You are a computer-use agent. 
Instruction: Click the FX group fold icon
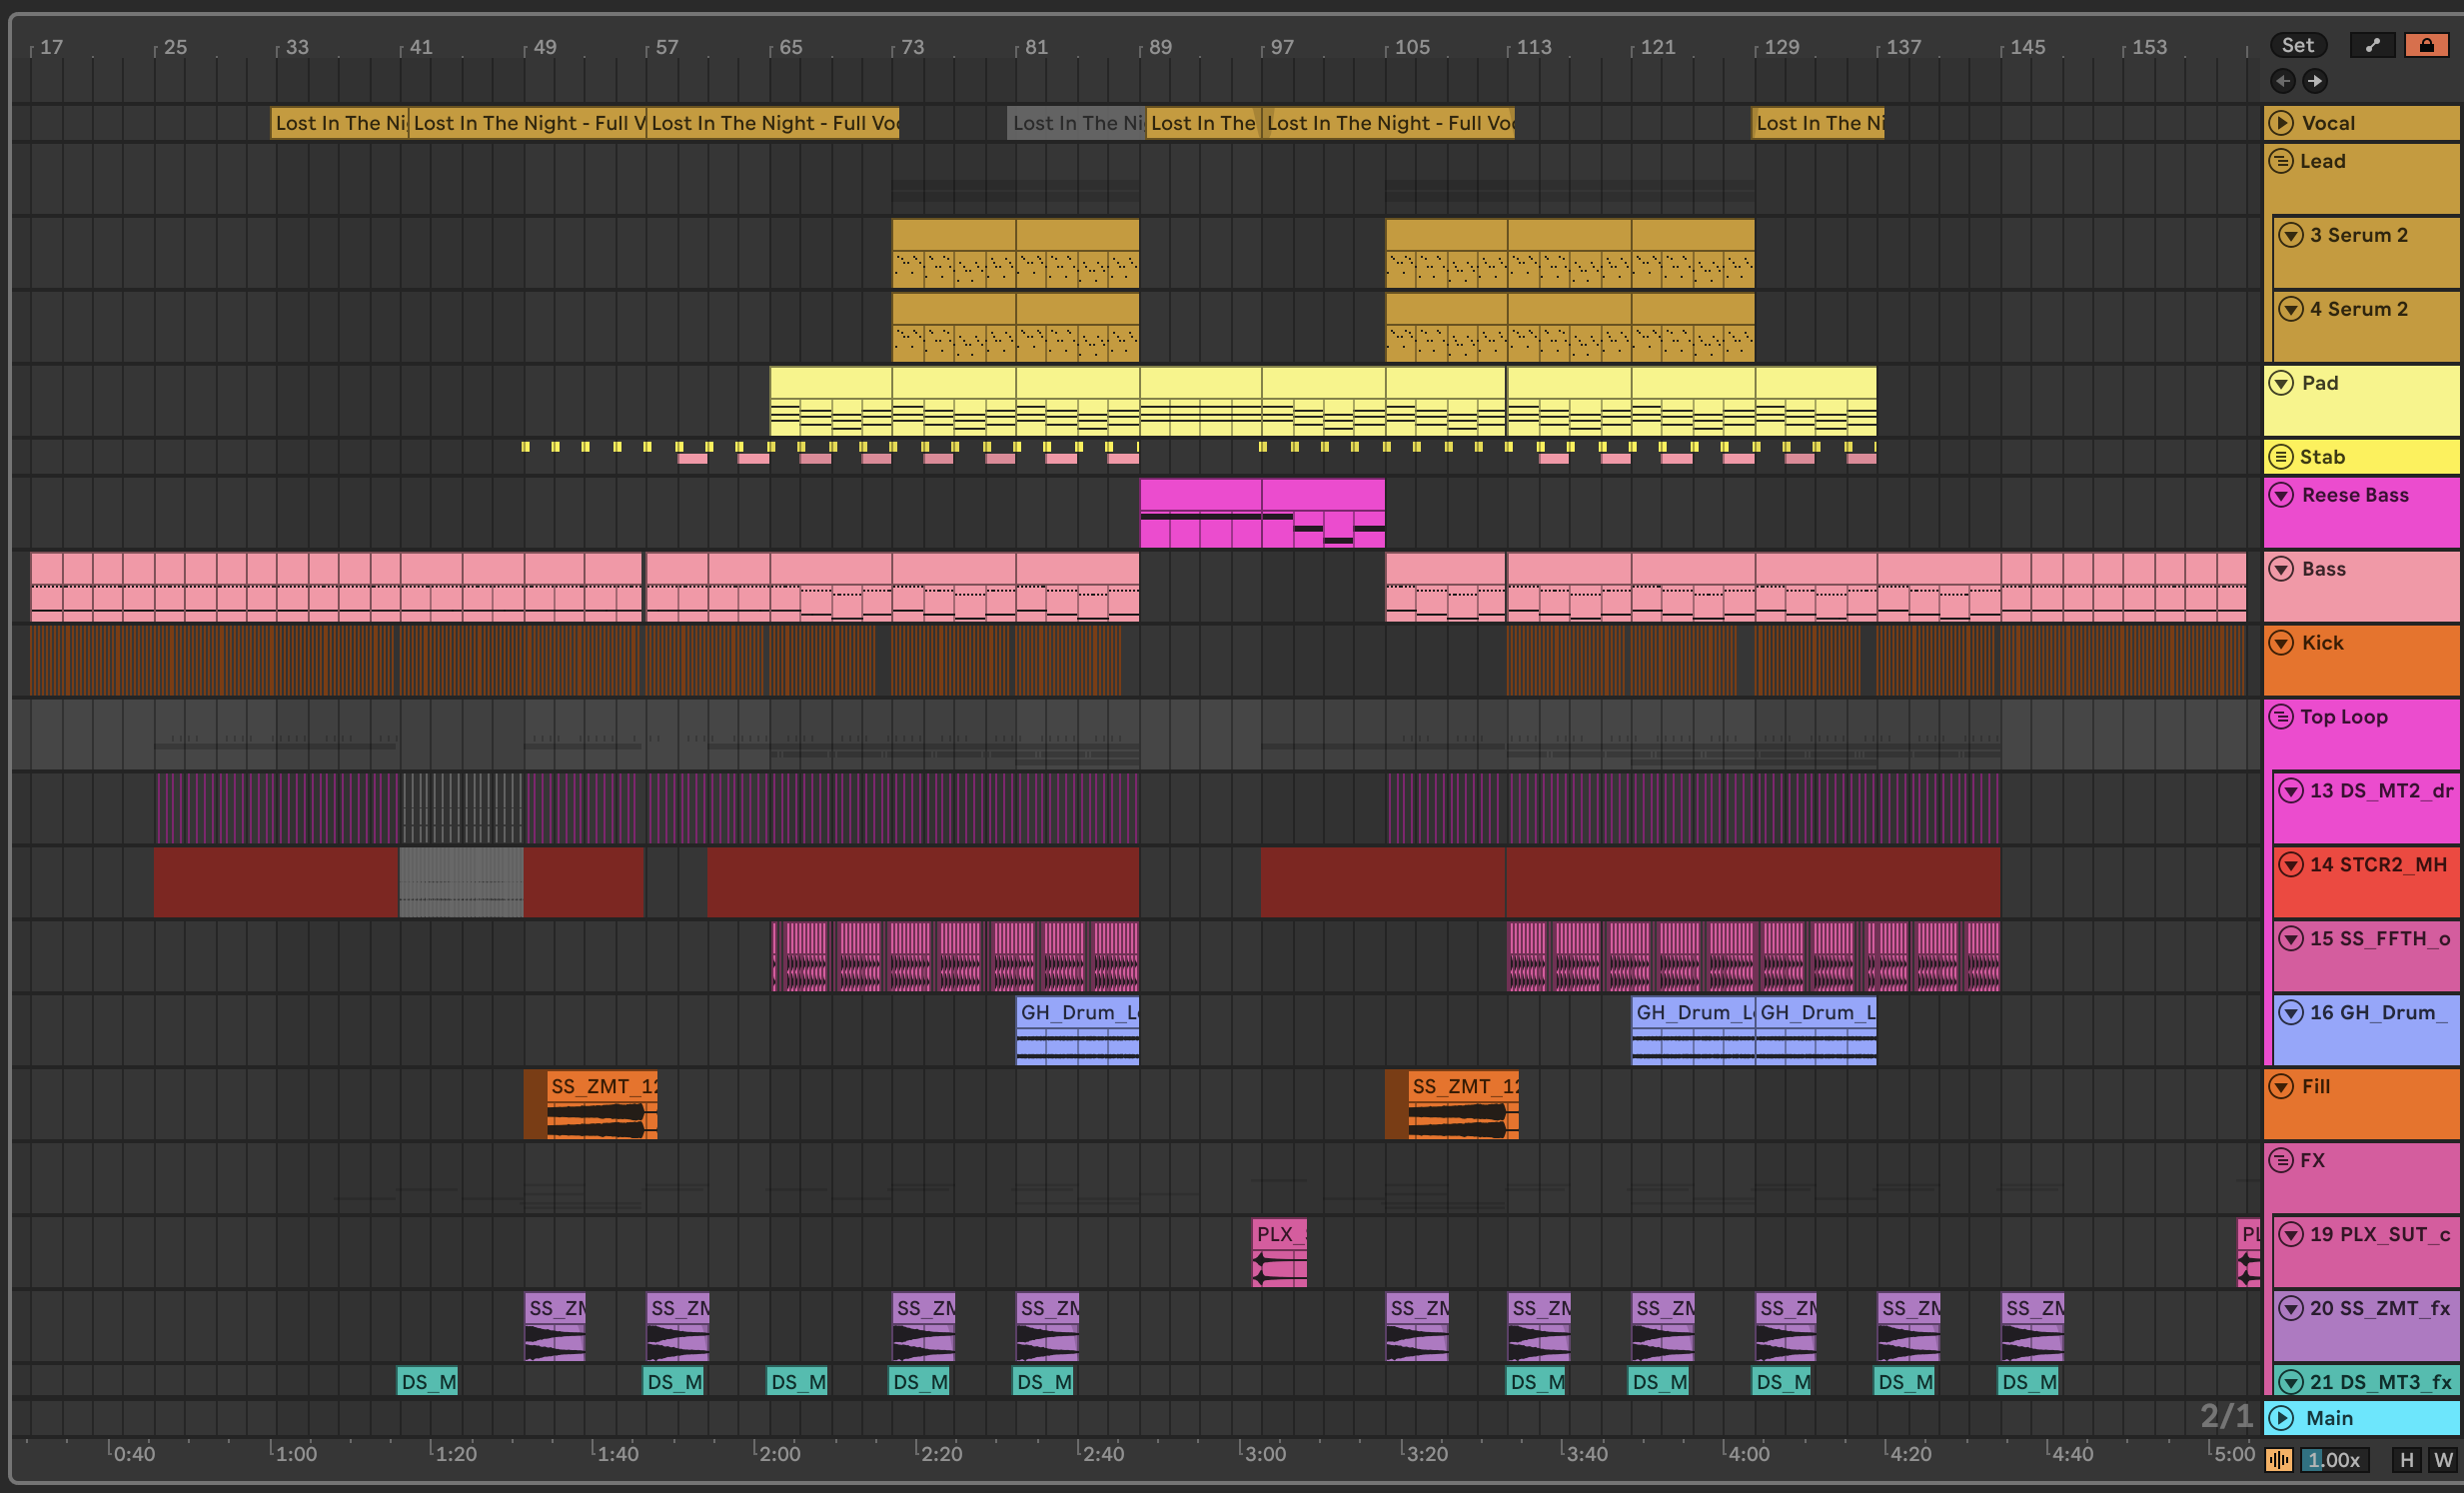pyautogui.click(x=2281, y=1161)
